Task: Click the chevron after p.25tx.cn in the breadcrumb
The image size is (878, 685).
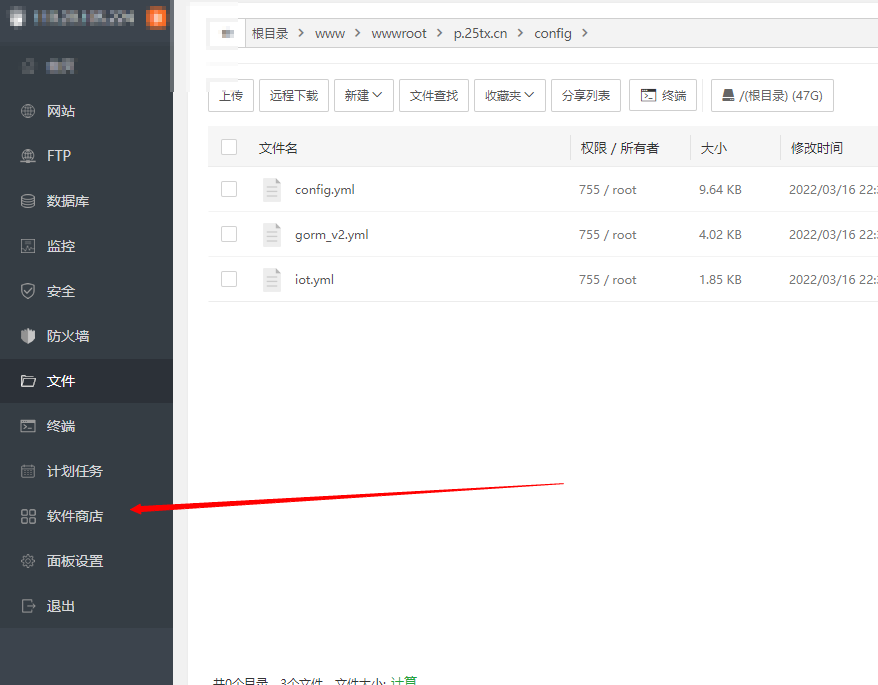Action: 521,34
